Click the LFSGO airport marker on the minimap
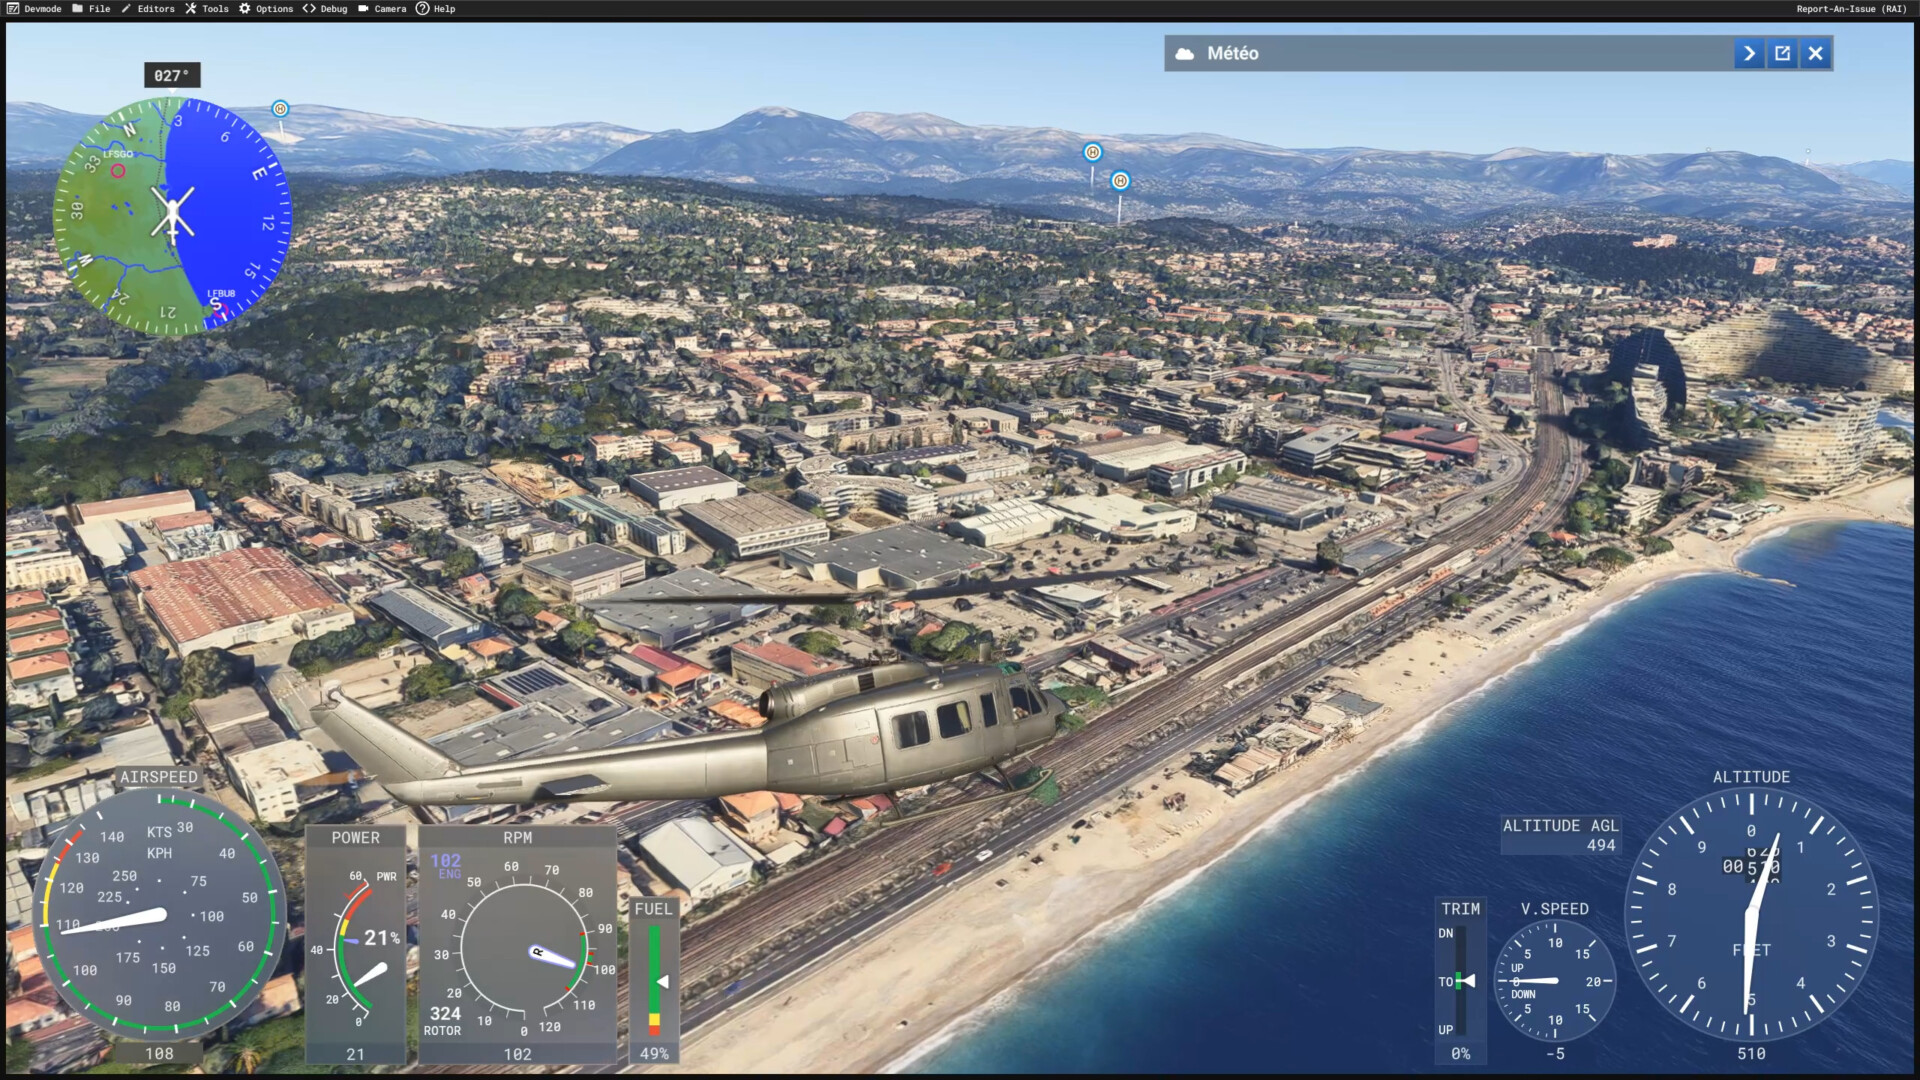Viewport: 1920px width, 1080px height. (118, 171)
